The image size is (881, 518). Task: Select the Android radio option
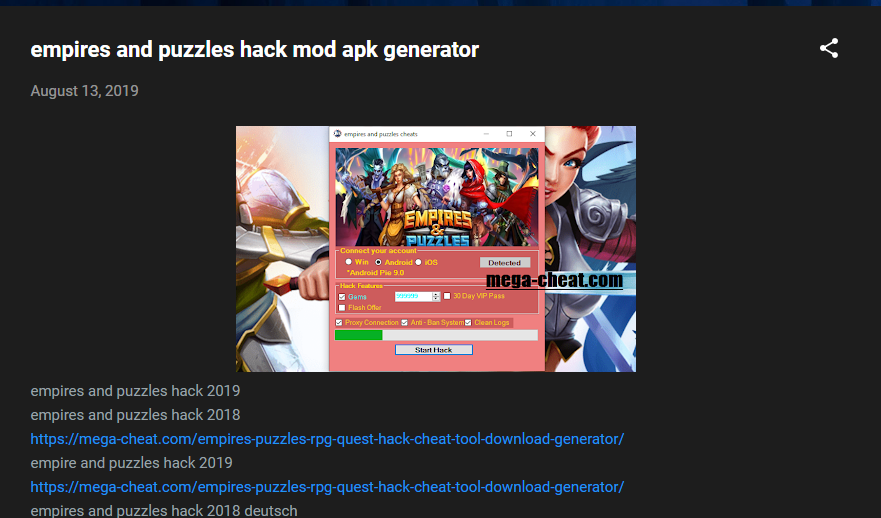click(378, 262)
